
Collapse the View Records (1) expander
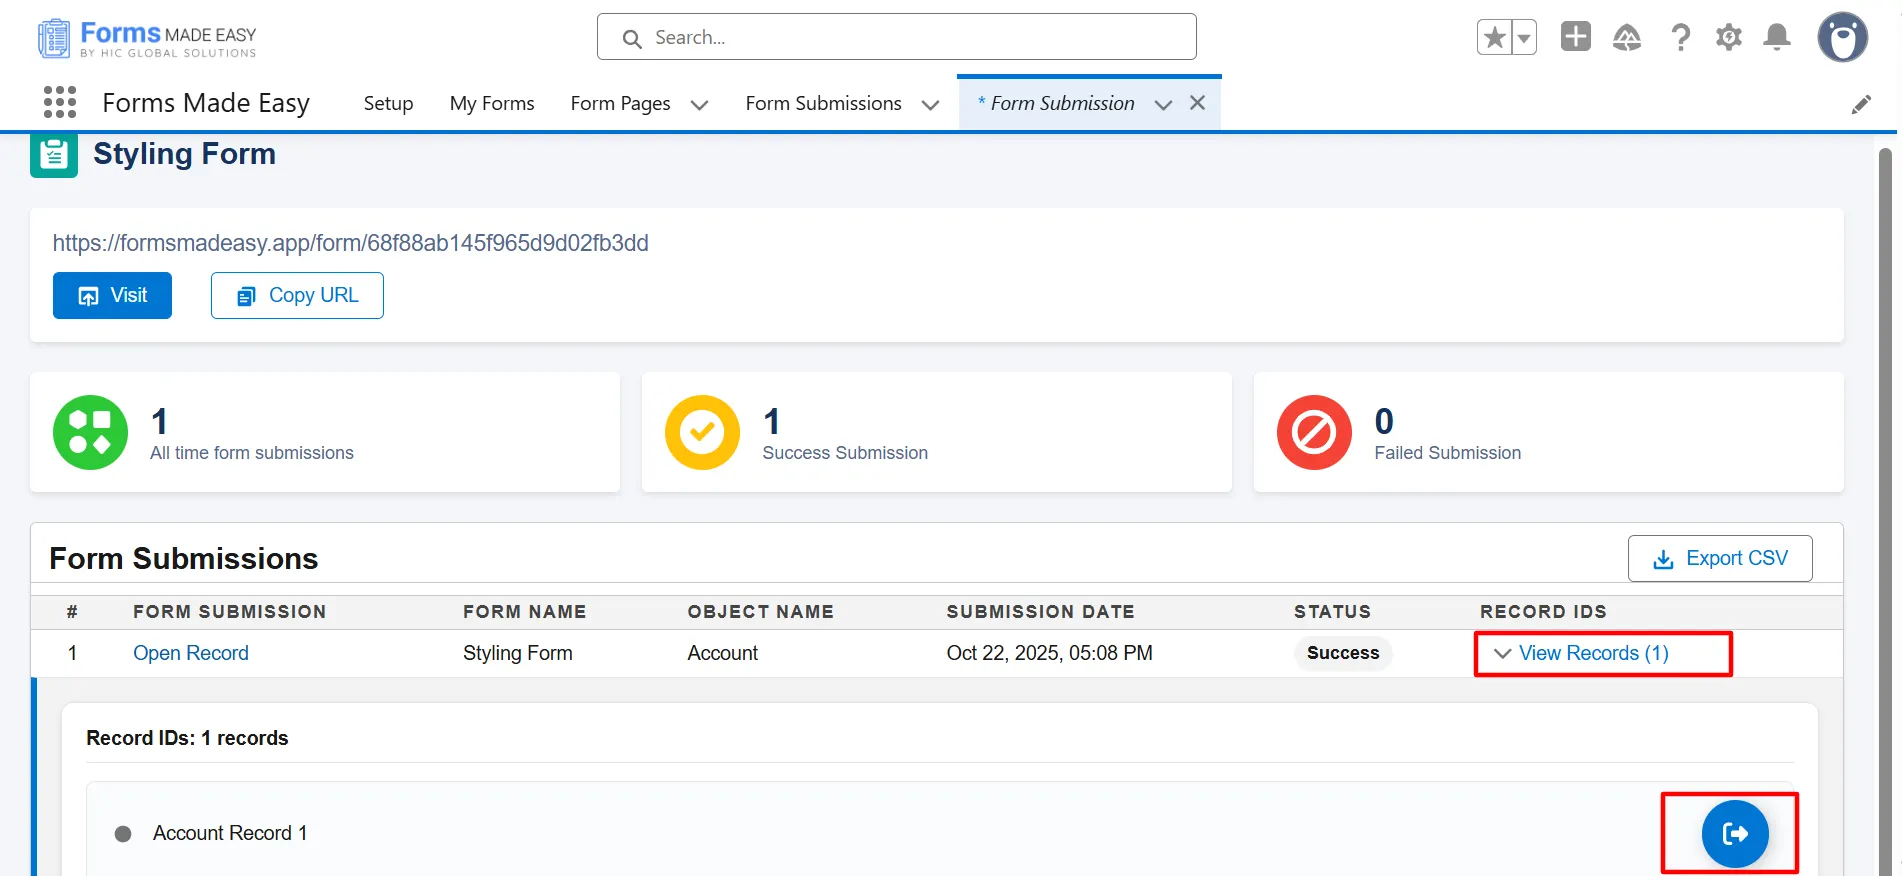click(x=1581, y=653)
